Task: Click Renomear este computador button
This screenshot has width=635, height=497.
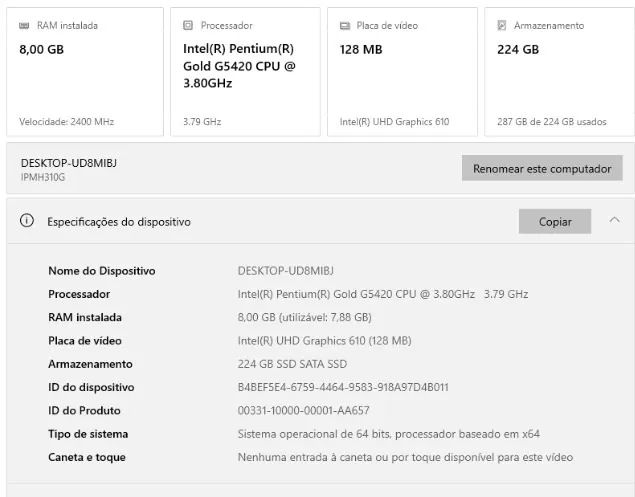Action: (542, 168)
